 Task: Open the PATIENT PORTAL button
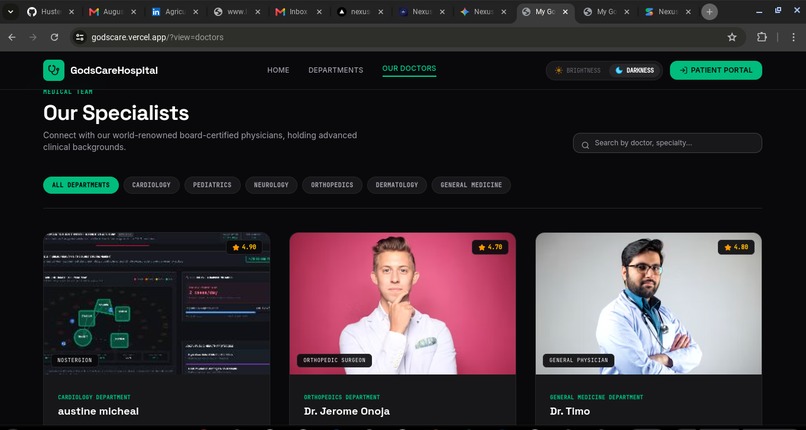tap(716, 70)
